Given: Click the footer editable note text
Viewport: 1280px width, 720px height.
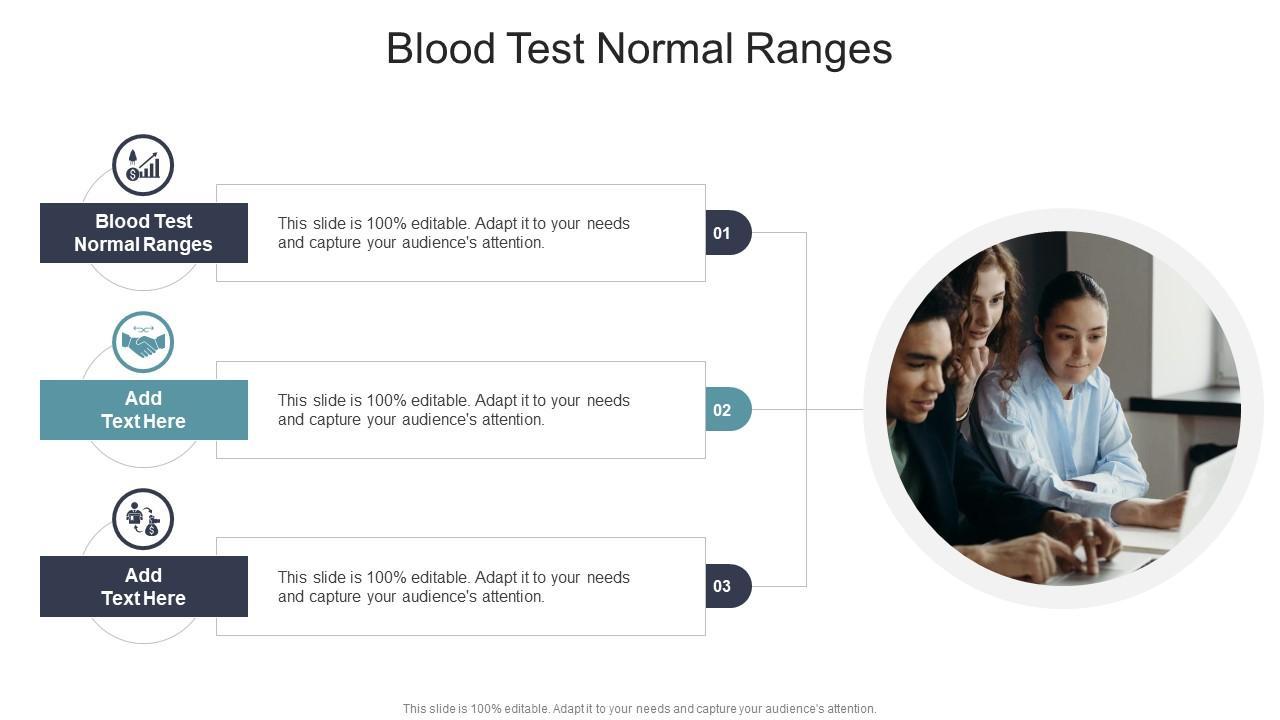Looking at the screenshot, I should point(639,709).
